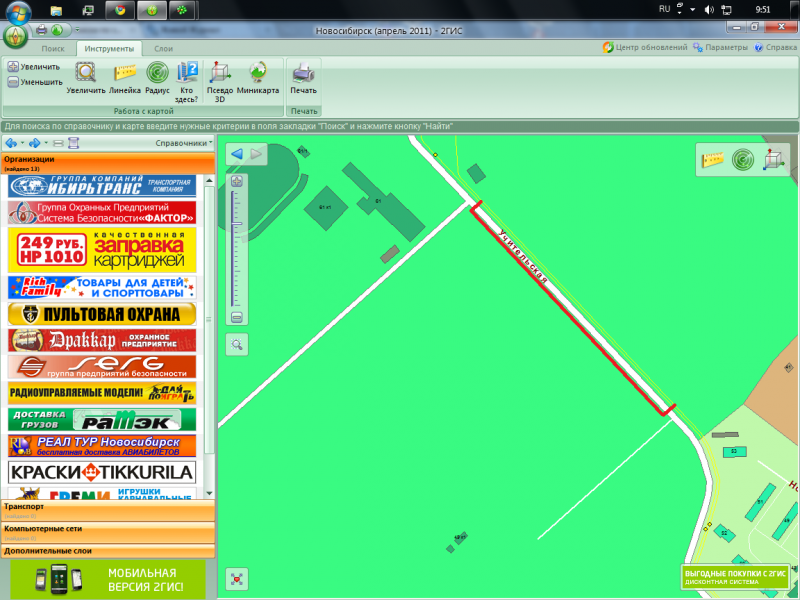Image resolution: width=800 pixels, height=600 pixels.
Task: Switch to the Поиск tab
Action: (x=53, y=48)
